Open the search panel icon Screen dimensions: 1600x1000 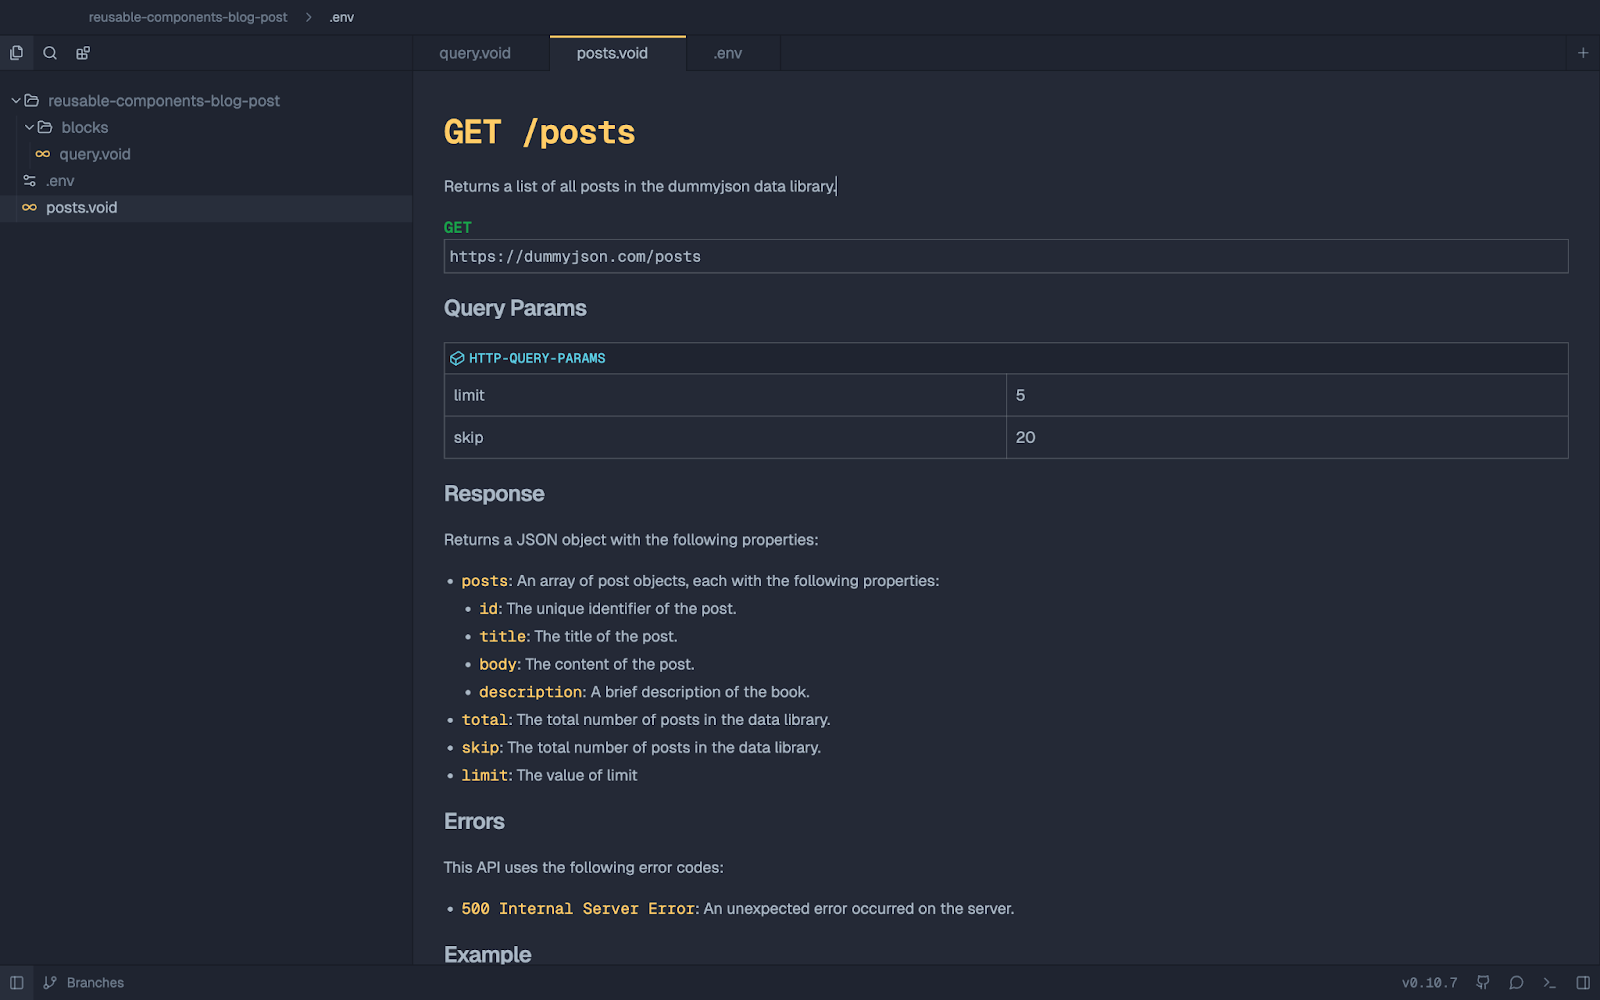point(50,53)
